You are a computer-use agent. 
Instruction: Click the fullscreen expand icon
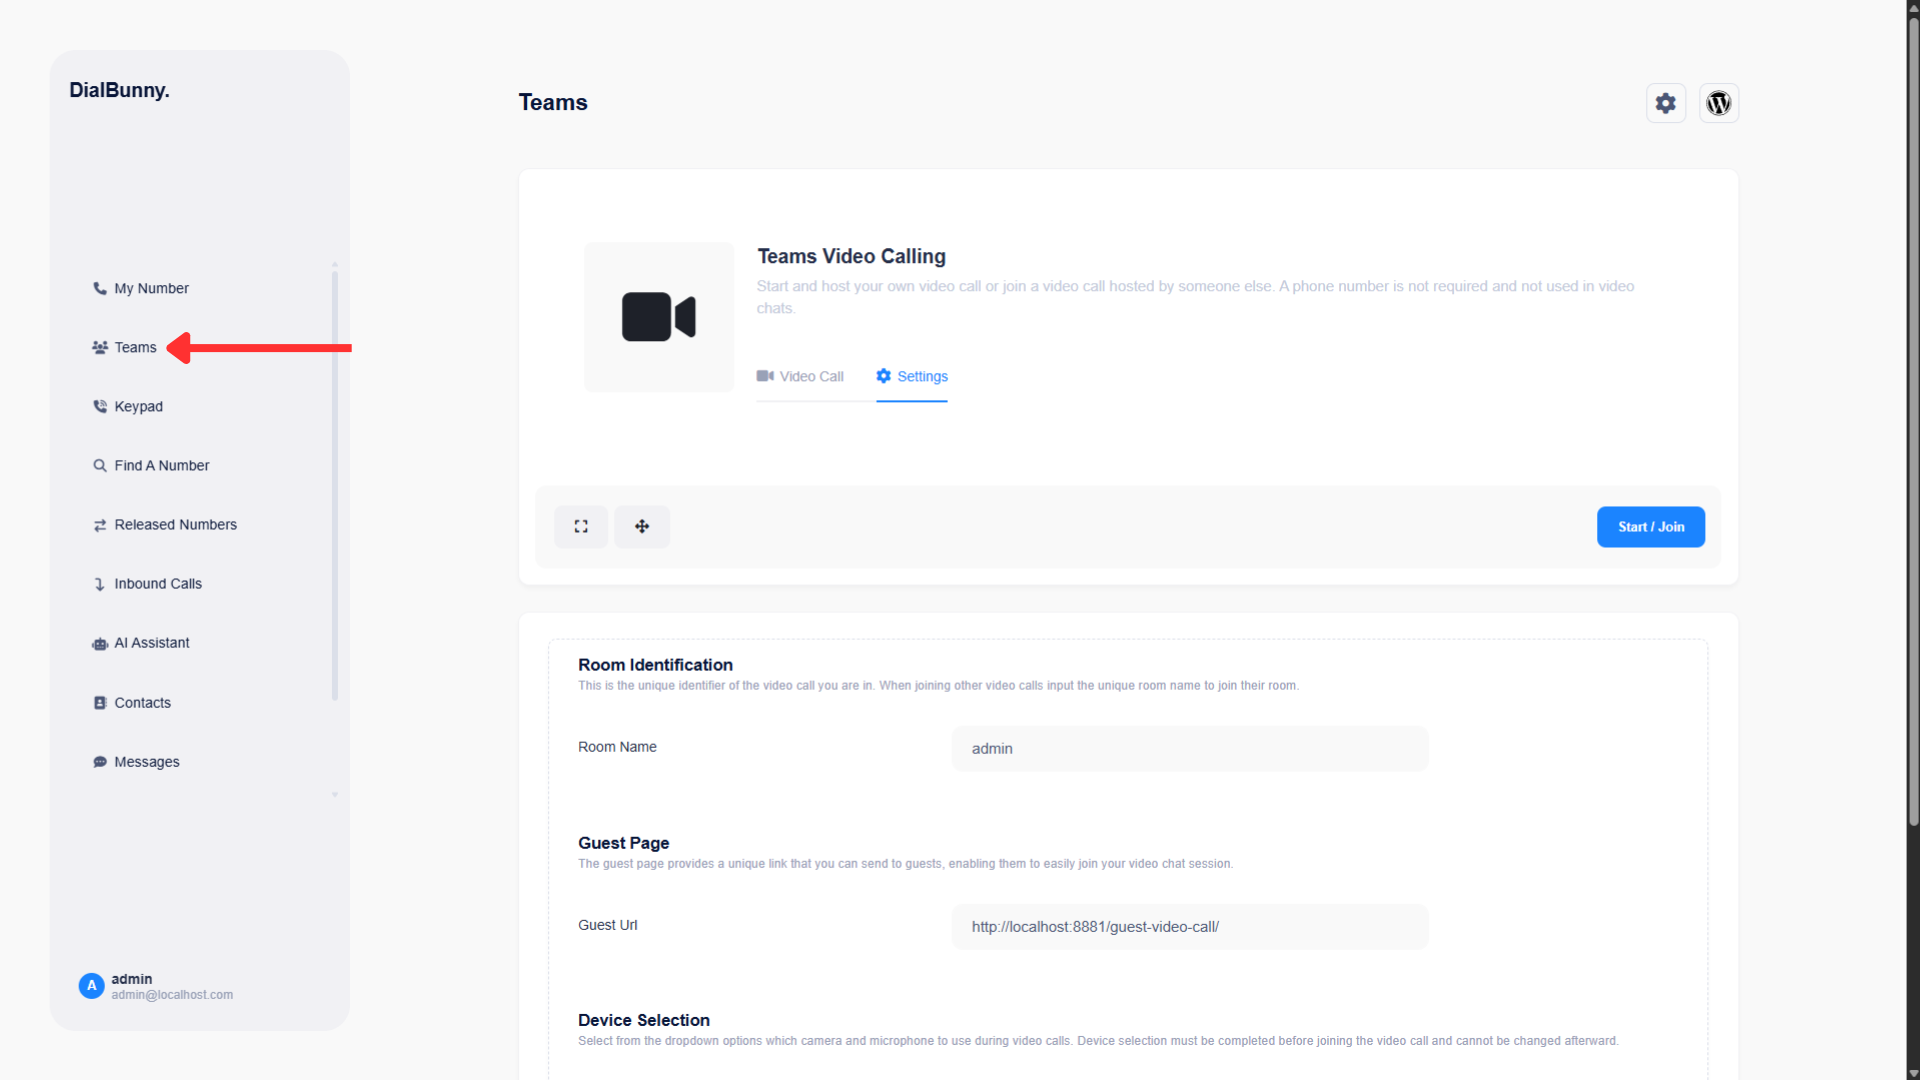580,526
